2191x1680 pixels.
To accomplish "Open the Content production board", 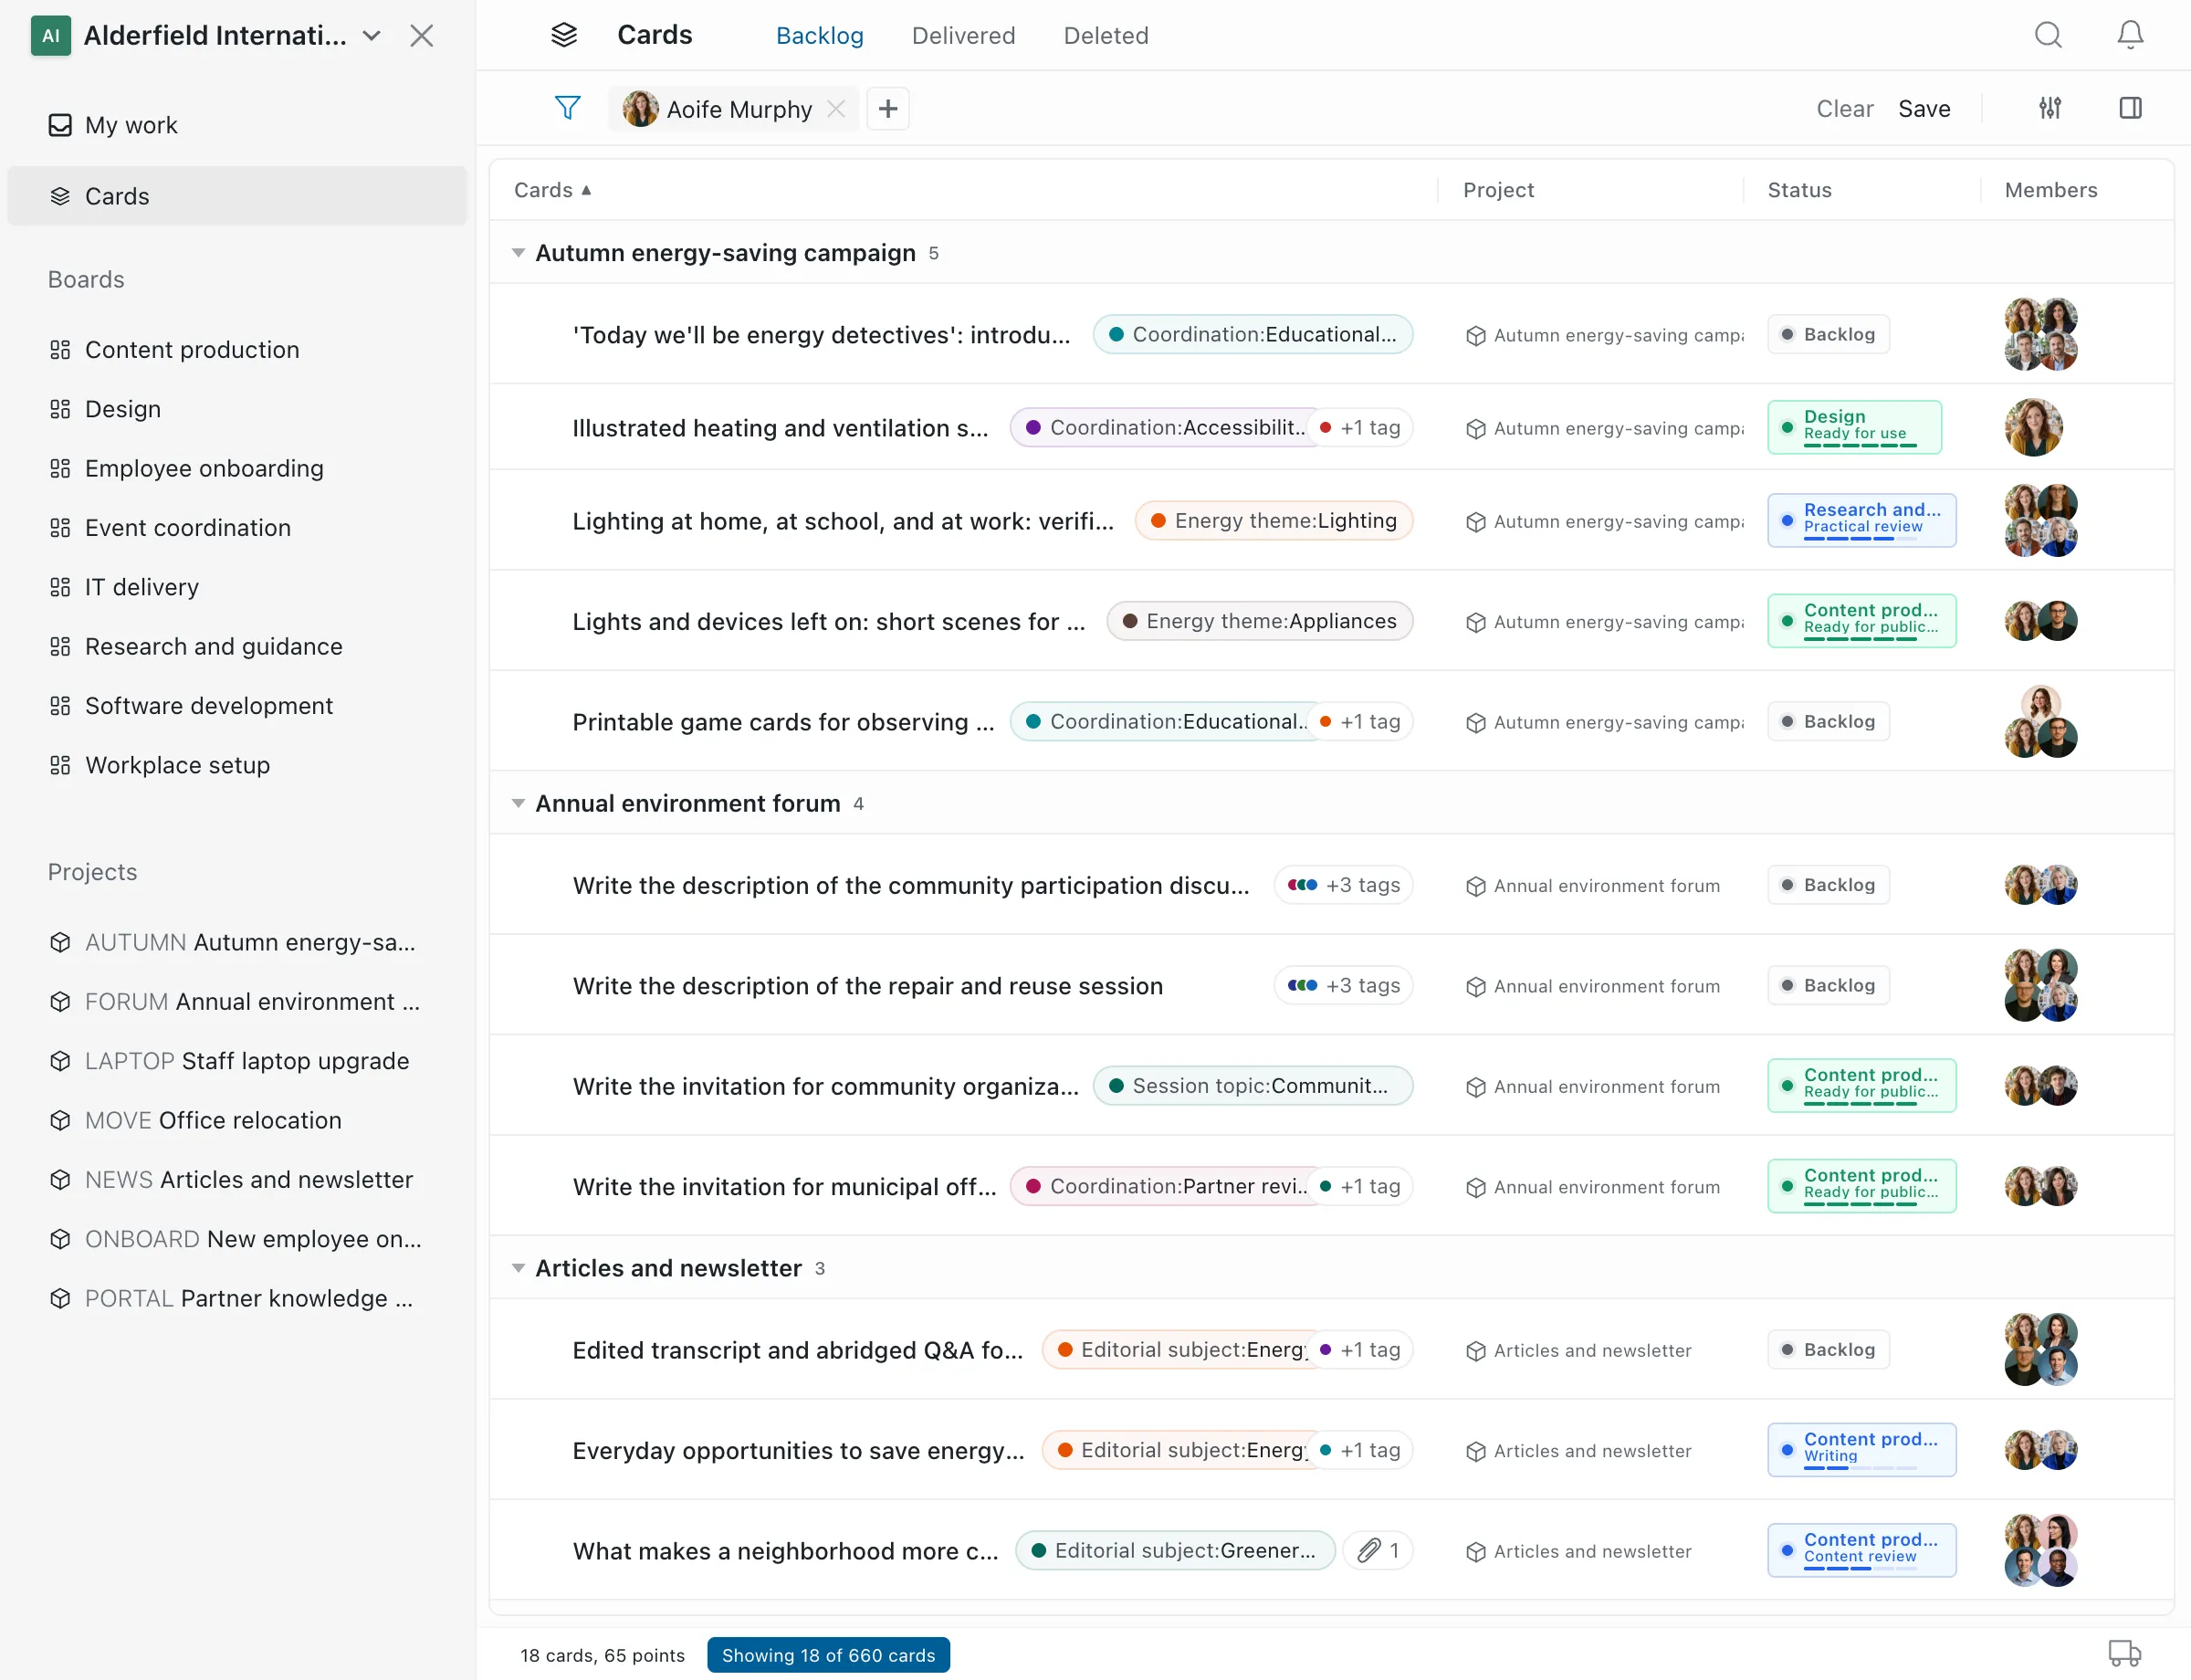I will tap(237, 350).
